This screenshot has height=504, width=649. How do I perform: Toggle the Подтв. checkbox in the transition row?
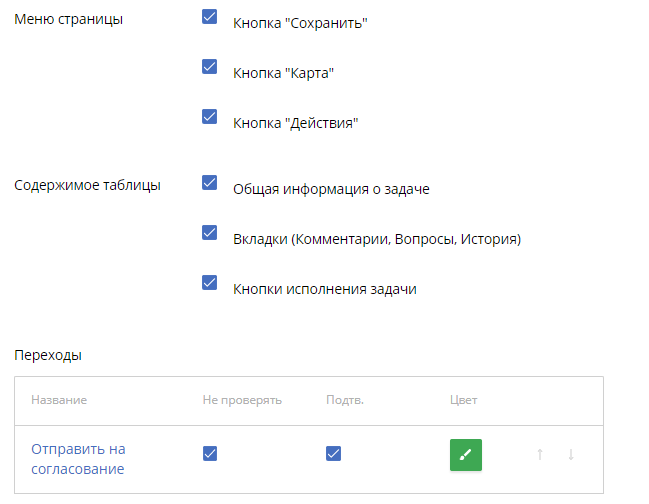point(334,454)
